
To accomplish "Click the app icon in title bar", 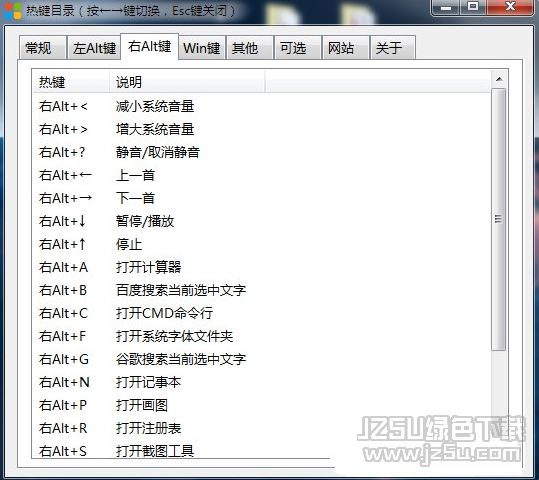I will click(x=13, y=11).
